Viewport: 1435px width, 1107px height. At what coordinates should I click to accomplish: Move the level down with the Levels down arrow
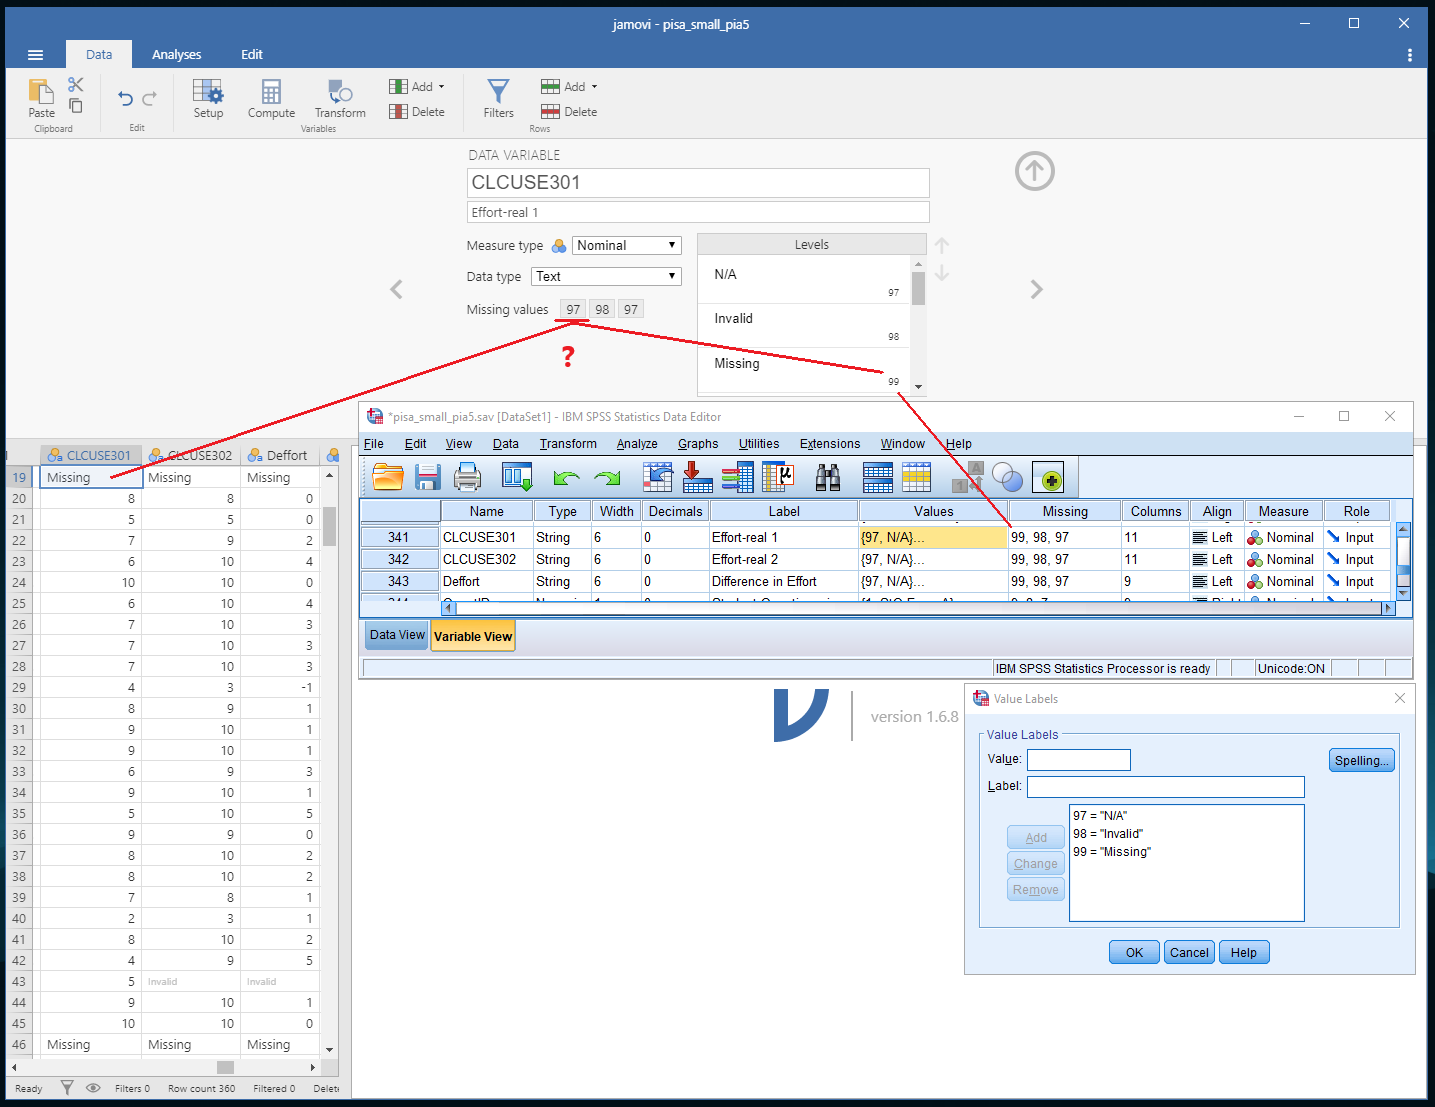[x=942, y=273]
